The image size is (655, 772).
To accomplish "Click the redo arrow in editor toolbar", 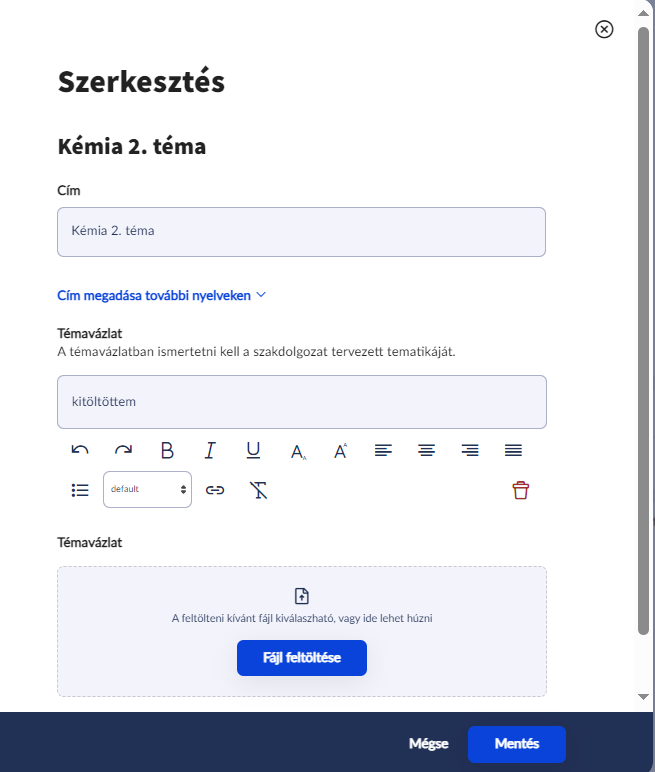I will point(123,451).
